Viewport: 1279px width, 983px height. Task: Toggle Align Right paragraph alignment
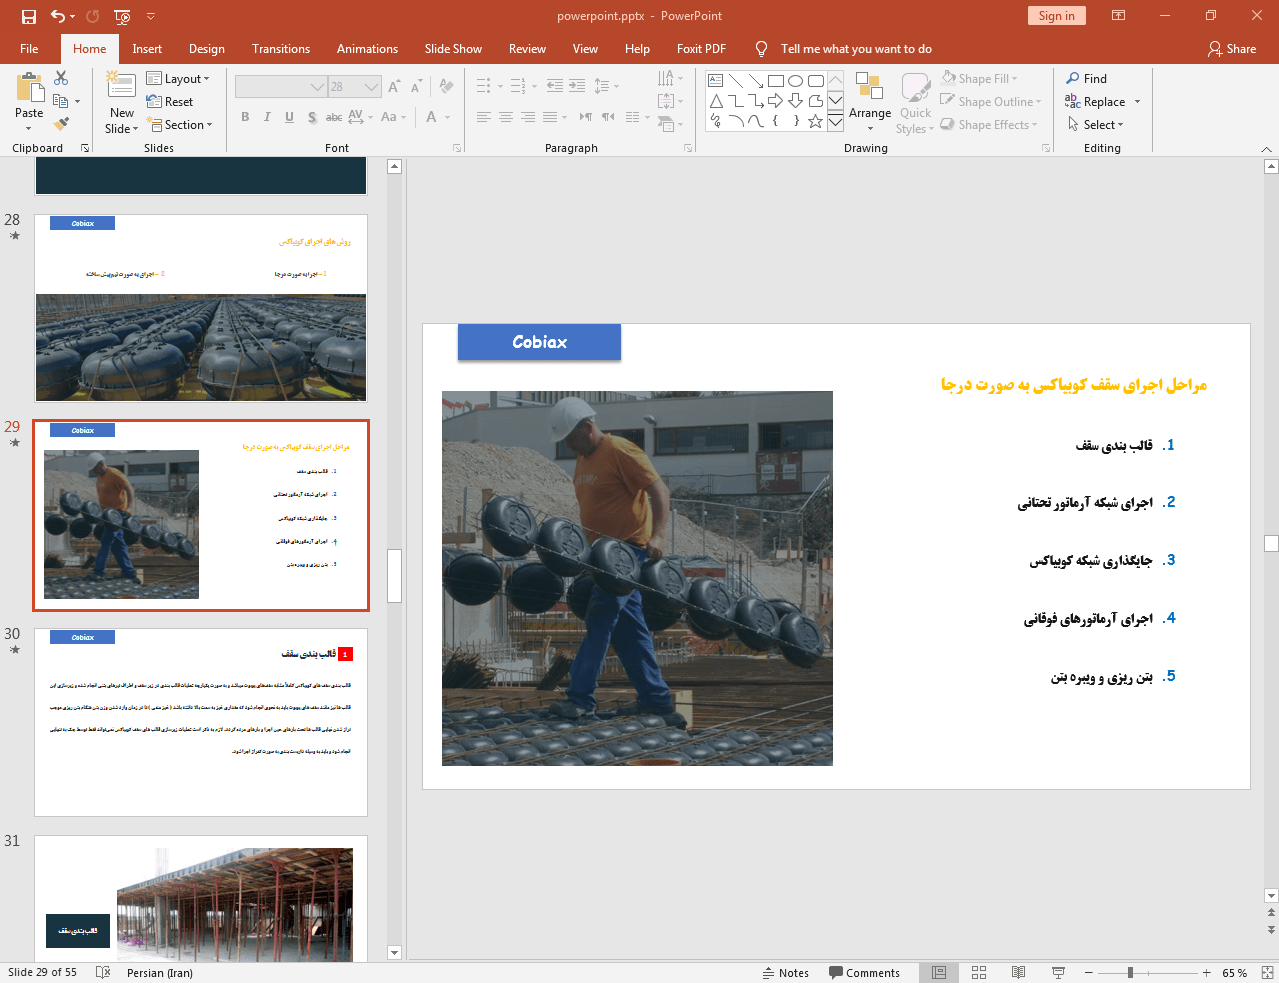527,117
